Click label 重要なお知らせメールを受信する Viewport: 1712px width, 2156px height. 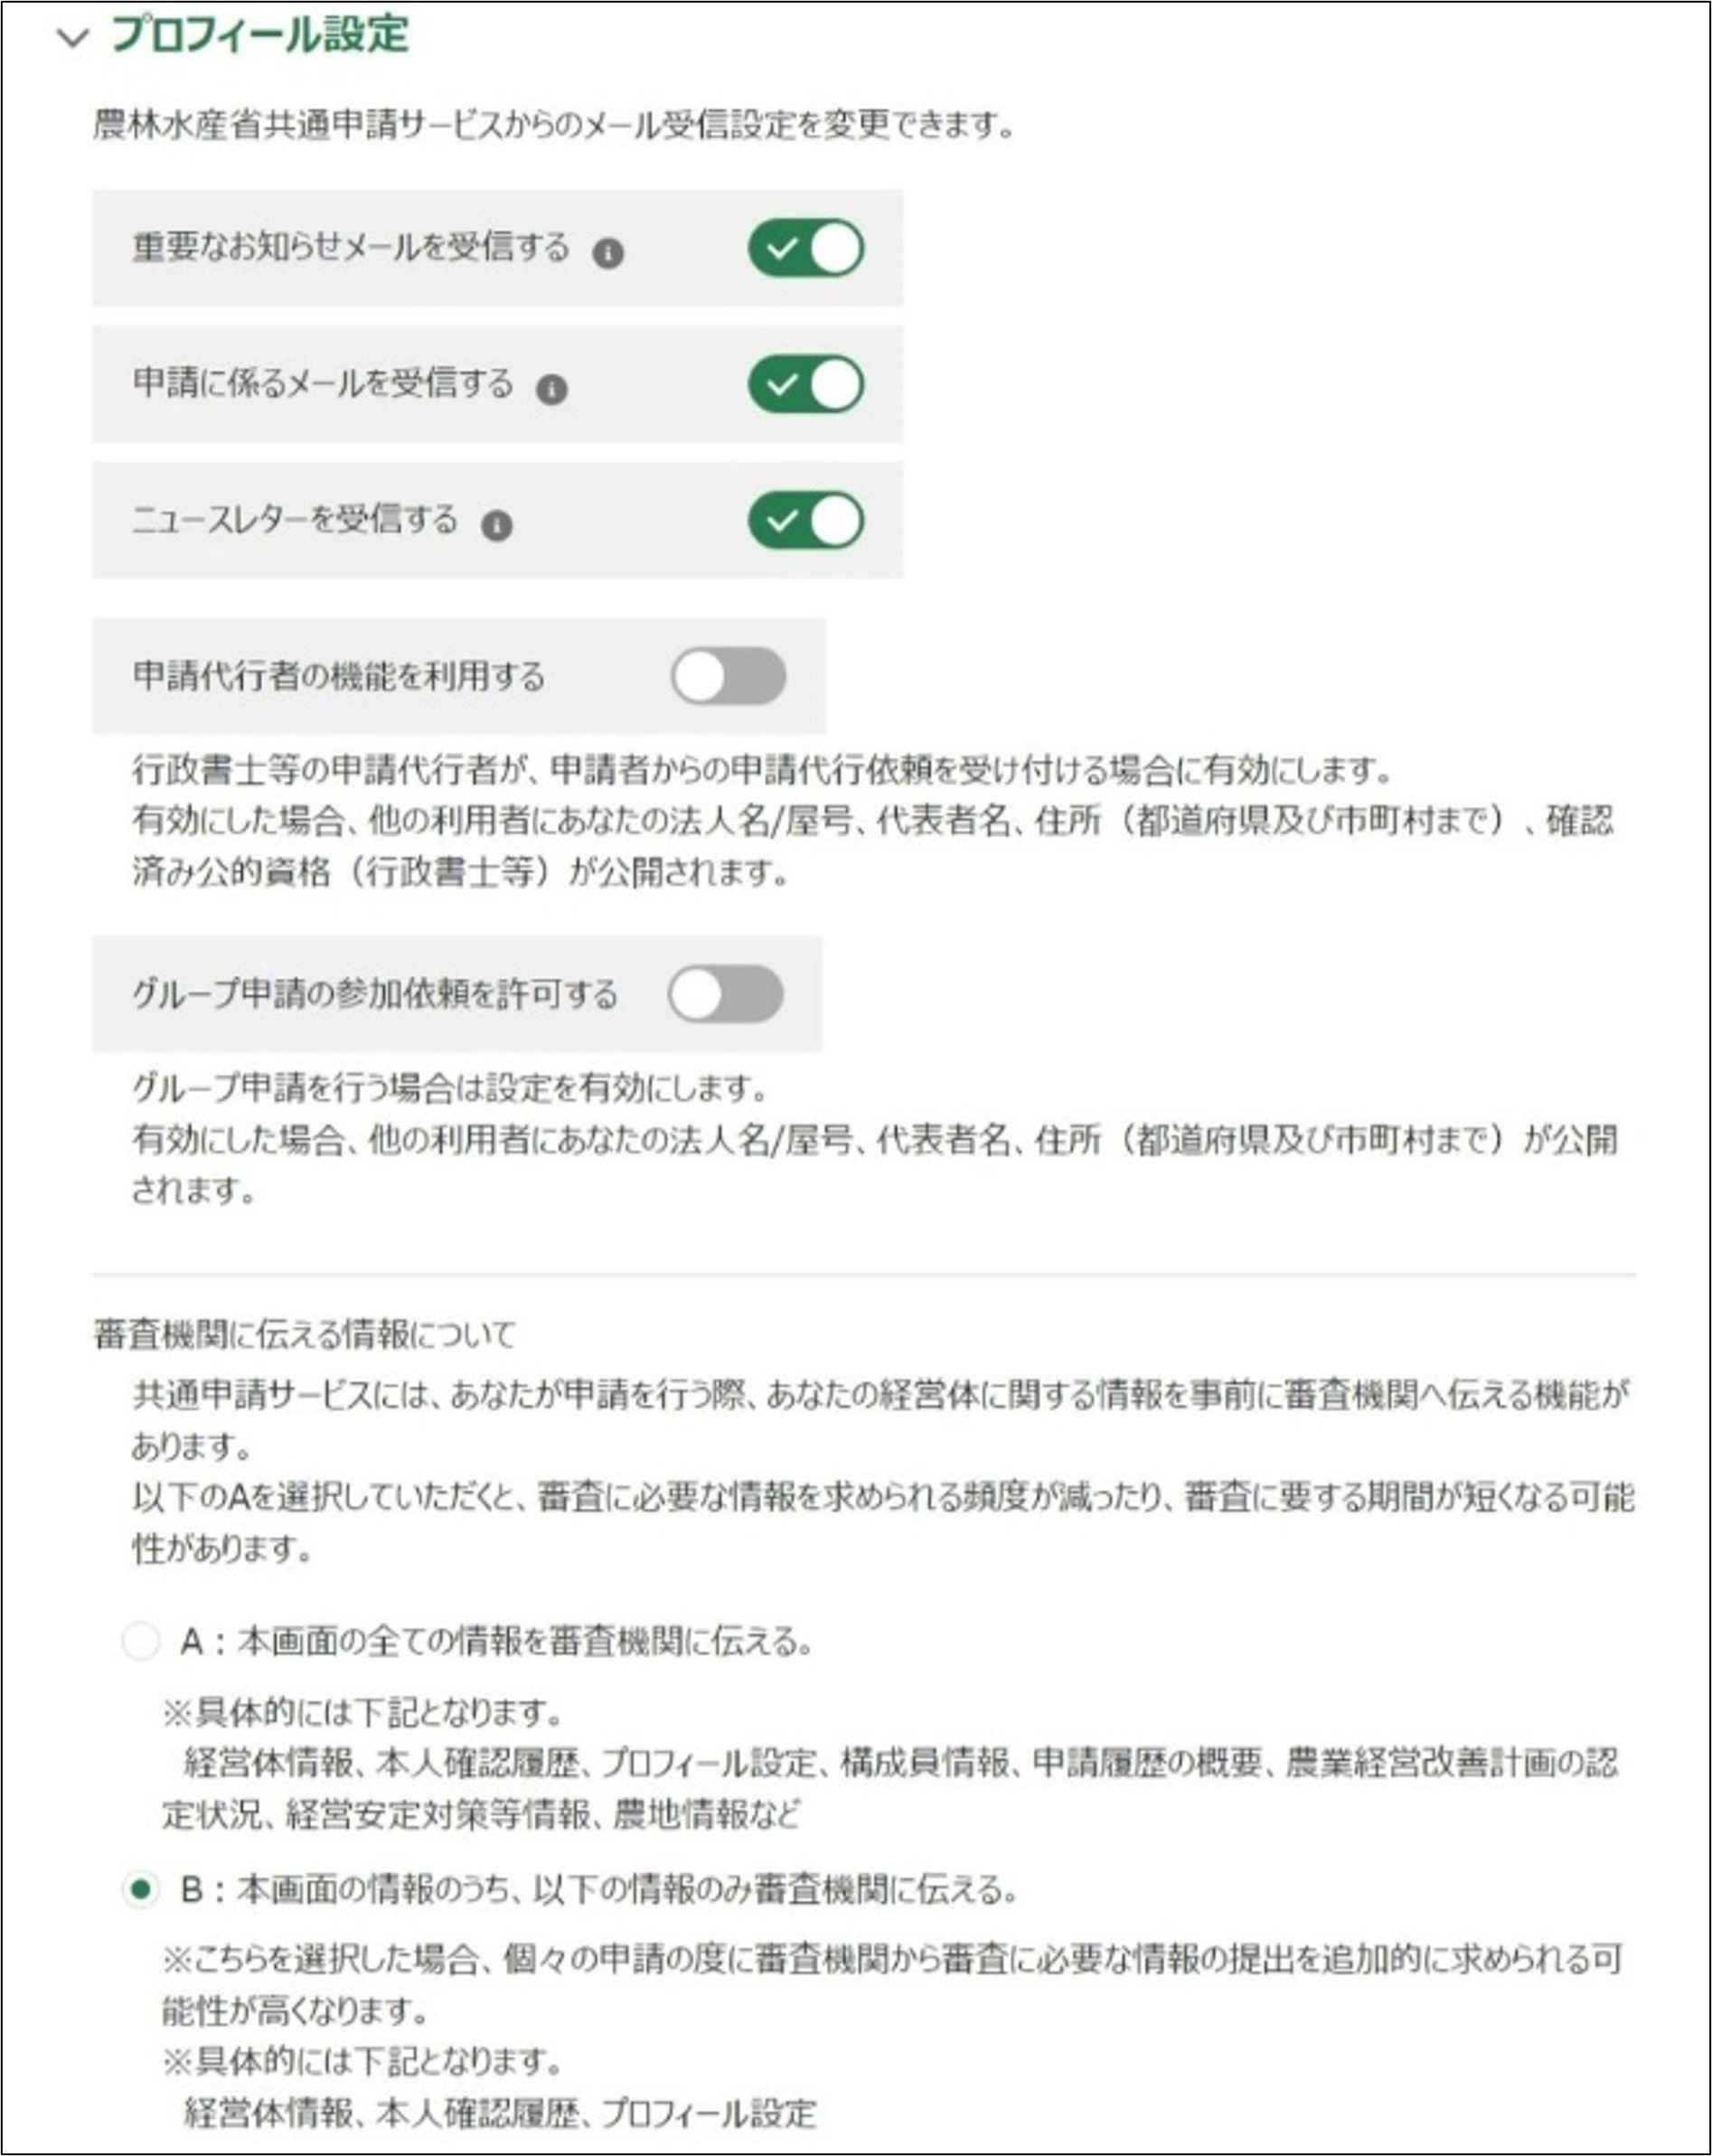point(351,247)
